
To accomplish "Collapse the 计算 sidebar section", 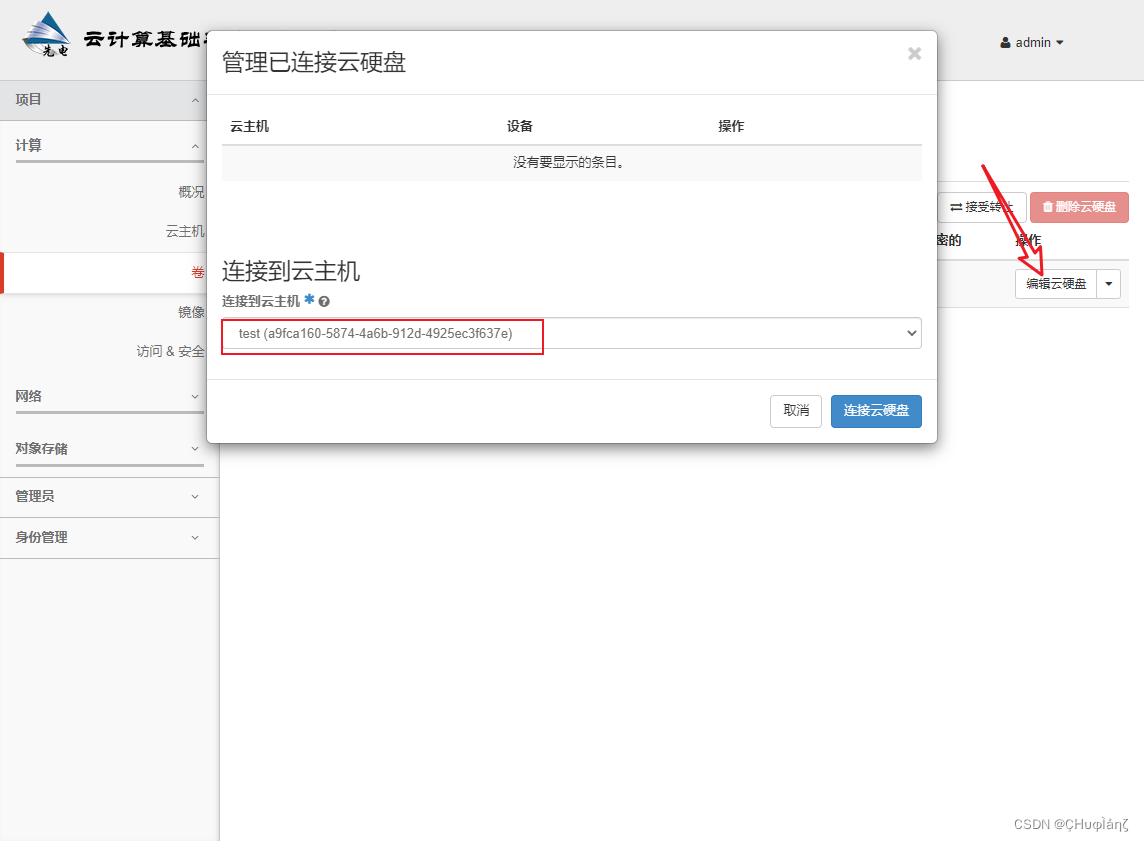I will tap(109, 145).
